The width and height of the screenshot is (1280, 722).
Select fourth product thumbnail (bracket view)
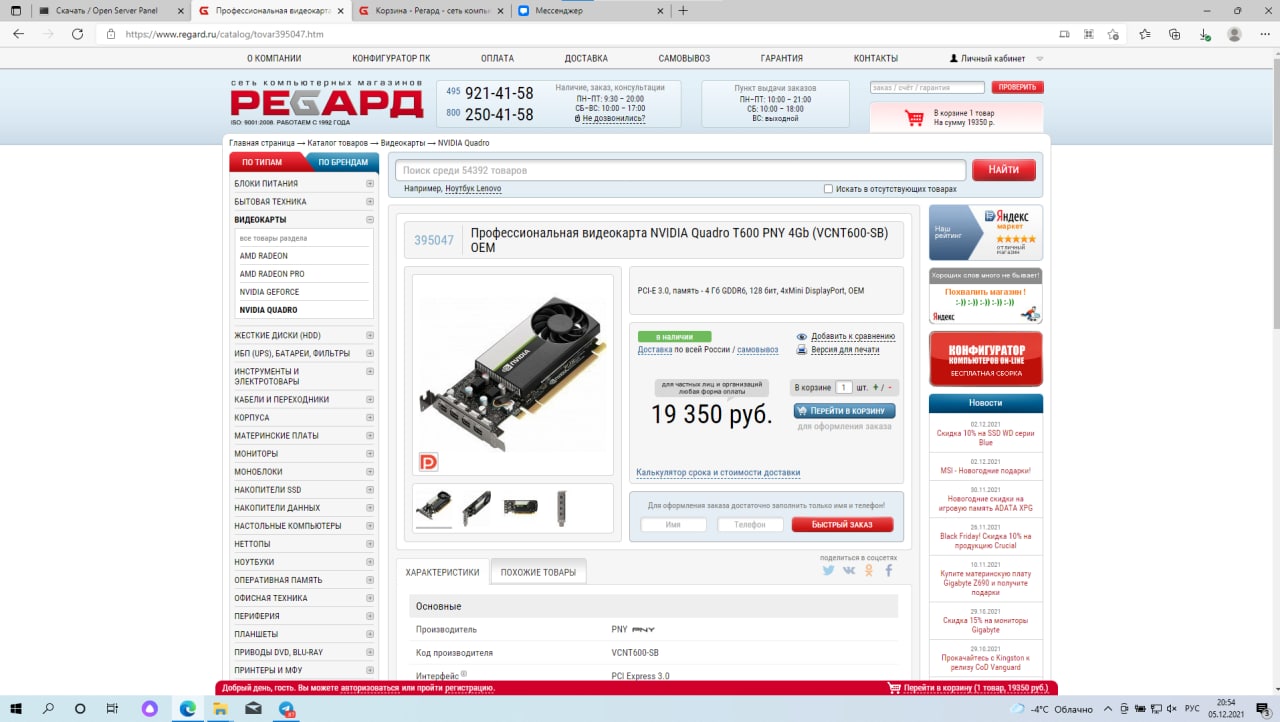(562, 507)
